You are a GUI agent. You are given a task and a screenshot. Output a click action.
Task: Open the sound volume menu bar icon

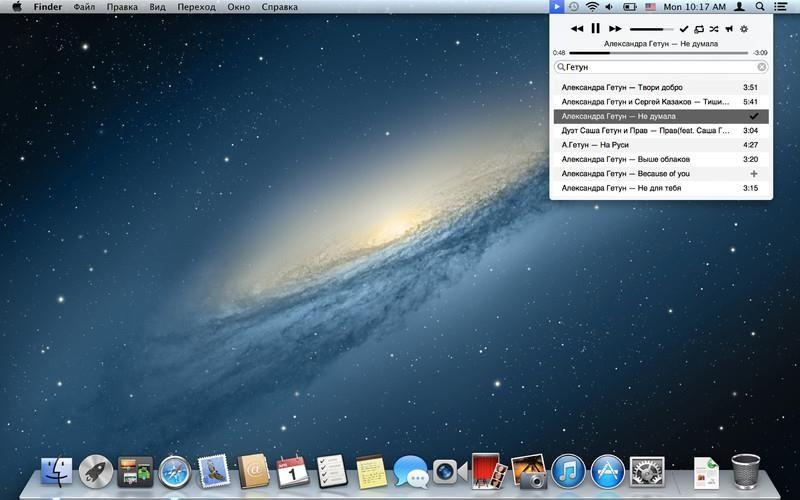[x=609, y=7]
